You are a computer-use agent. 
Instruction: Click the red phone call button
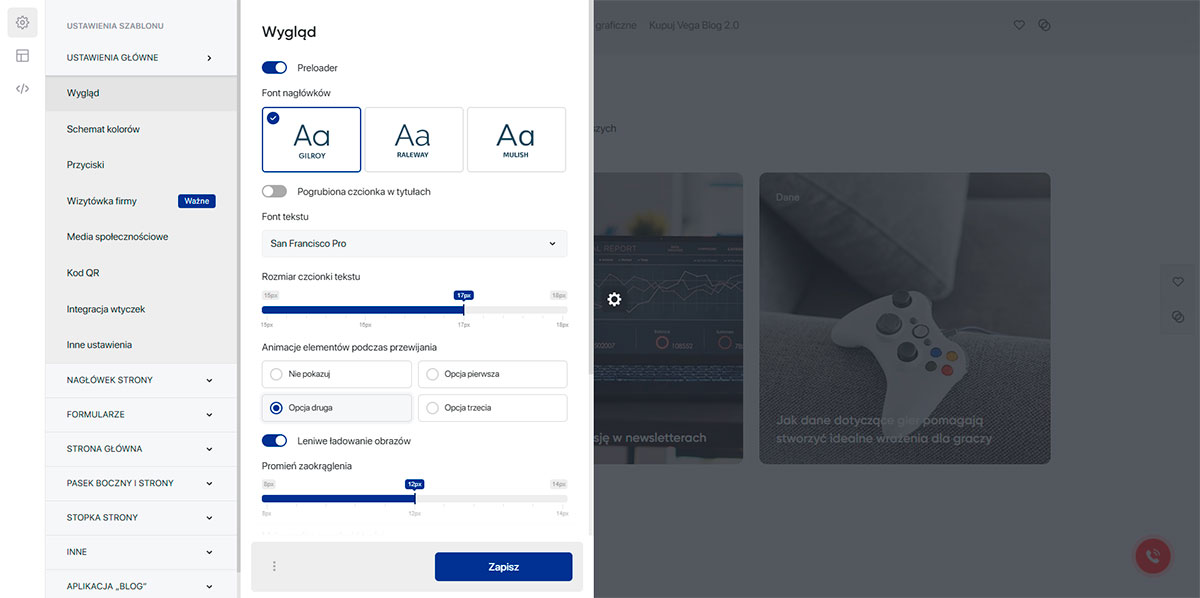click(x=1153, y=557)
